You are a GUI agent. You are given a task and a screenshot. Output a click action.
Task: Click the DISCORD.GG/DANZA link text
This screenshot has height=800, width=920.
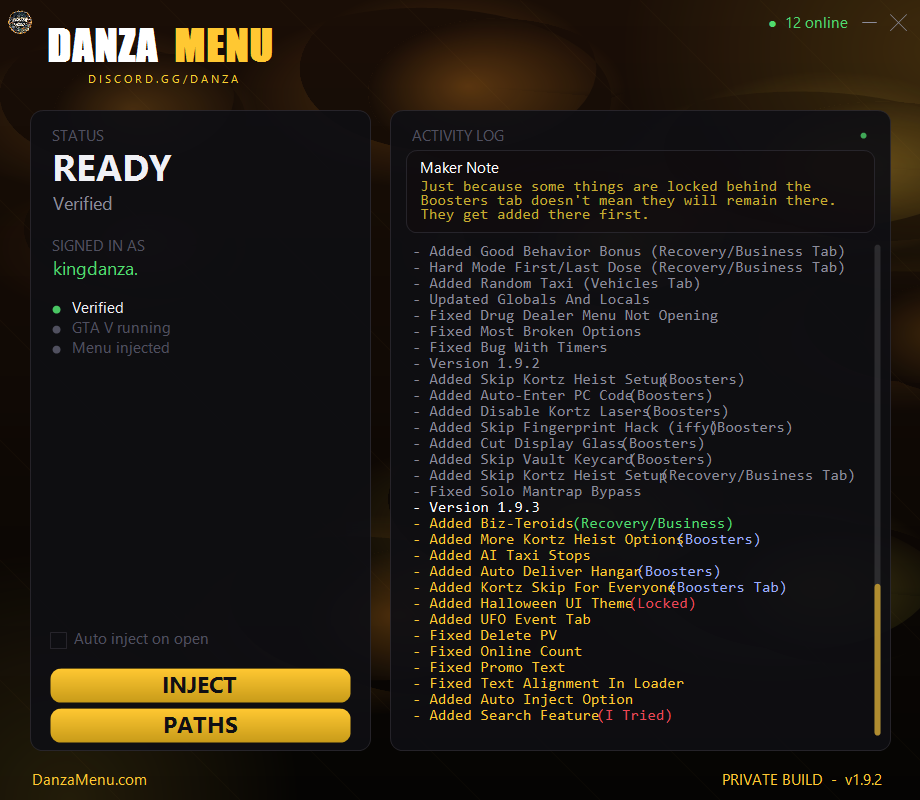point(164,79)
